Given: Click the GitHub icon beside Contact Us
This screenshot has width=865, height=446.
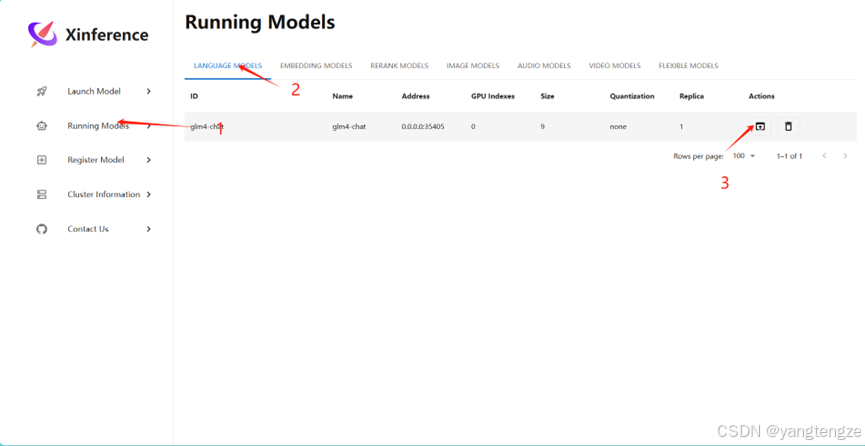Looking at the screenshot, I should click(x=41, y=229).
